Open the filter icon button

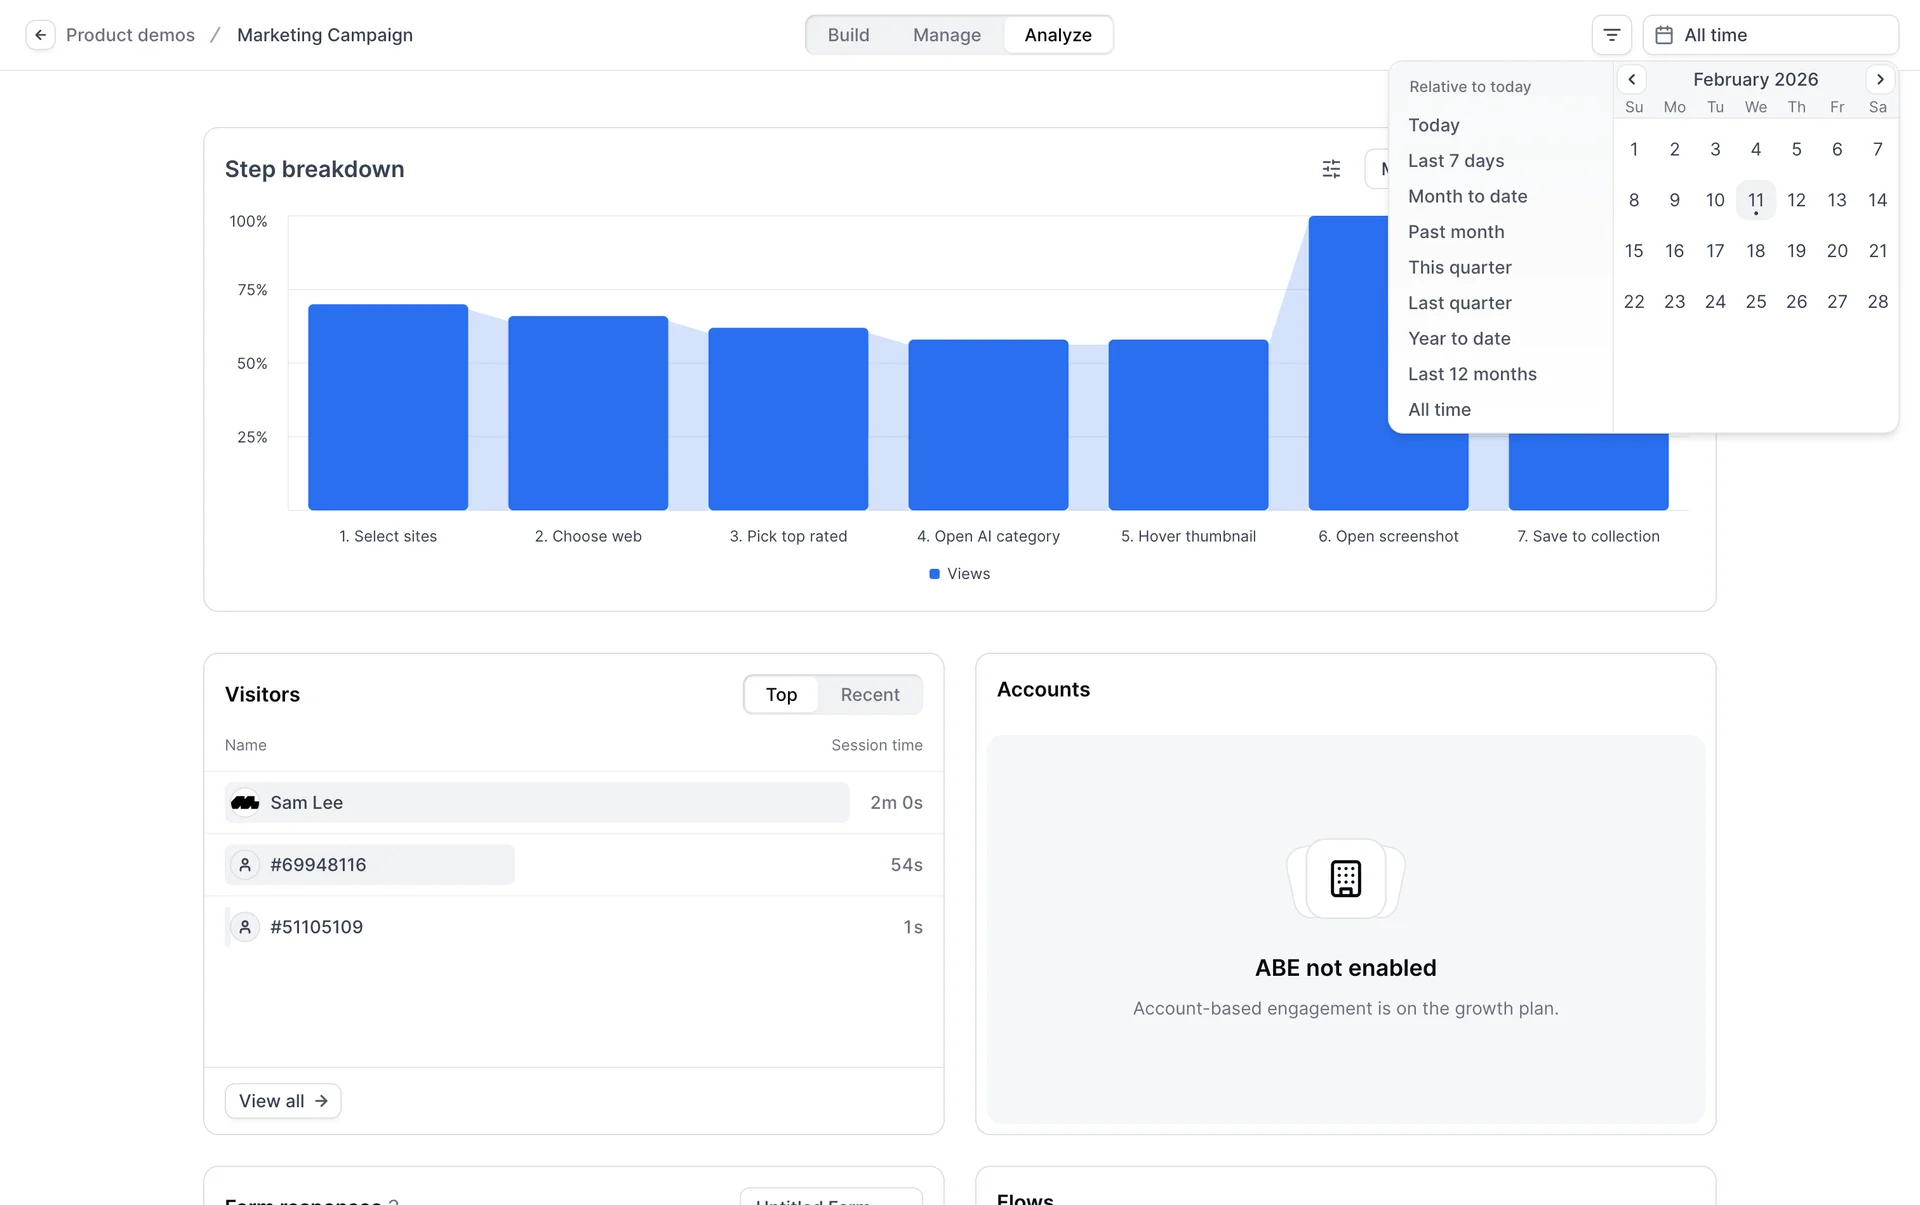[1611, 35]
